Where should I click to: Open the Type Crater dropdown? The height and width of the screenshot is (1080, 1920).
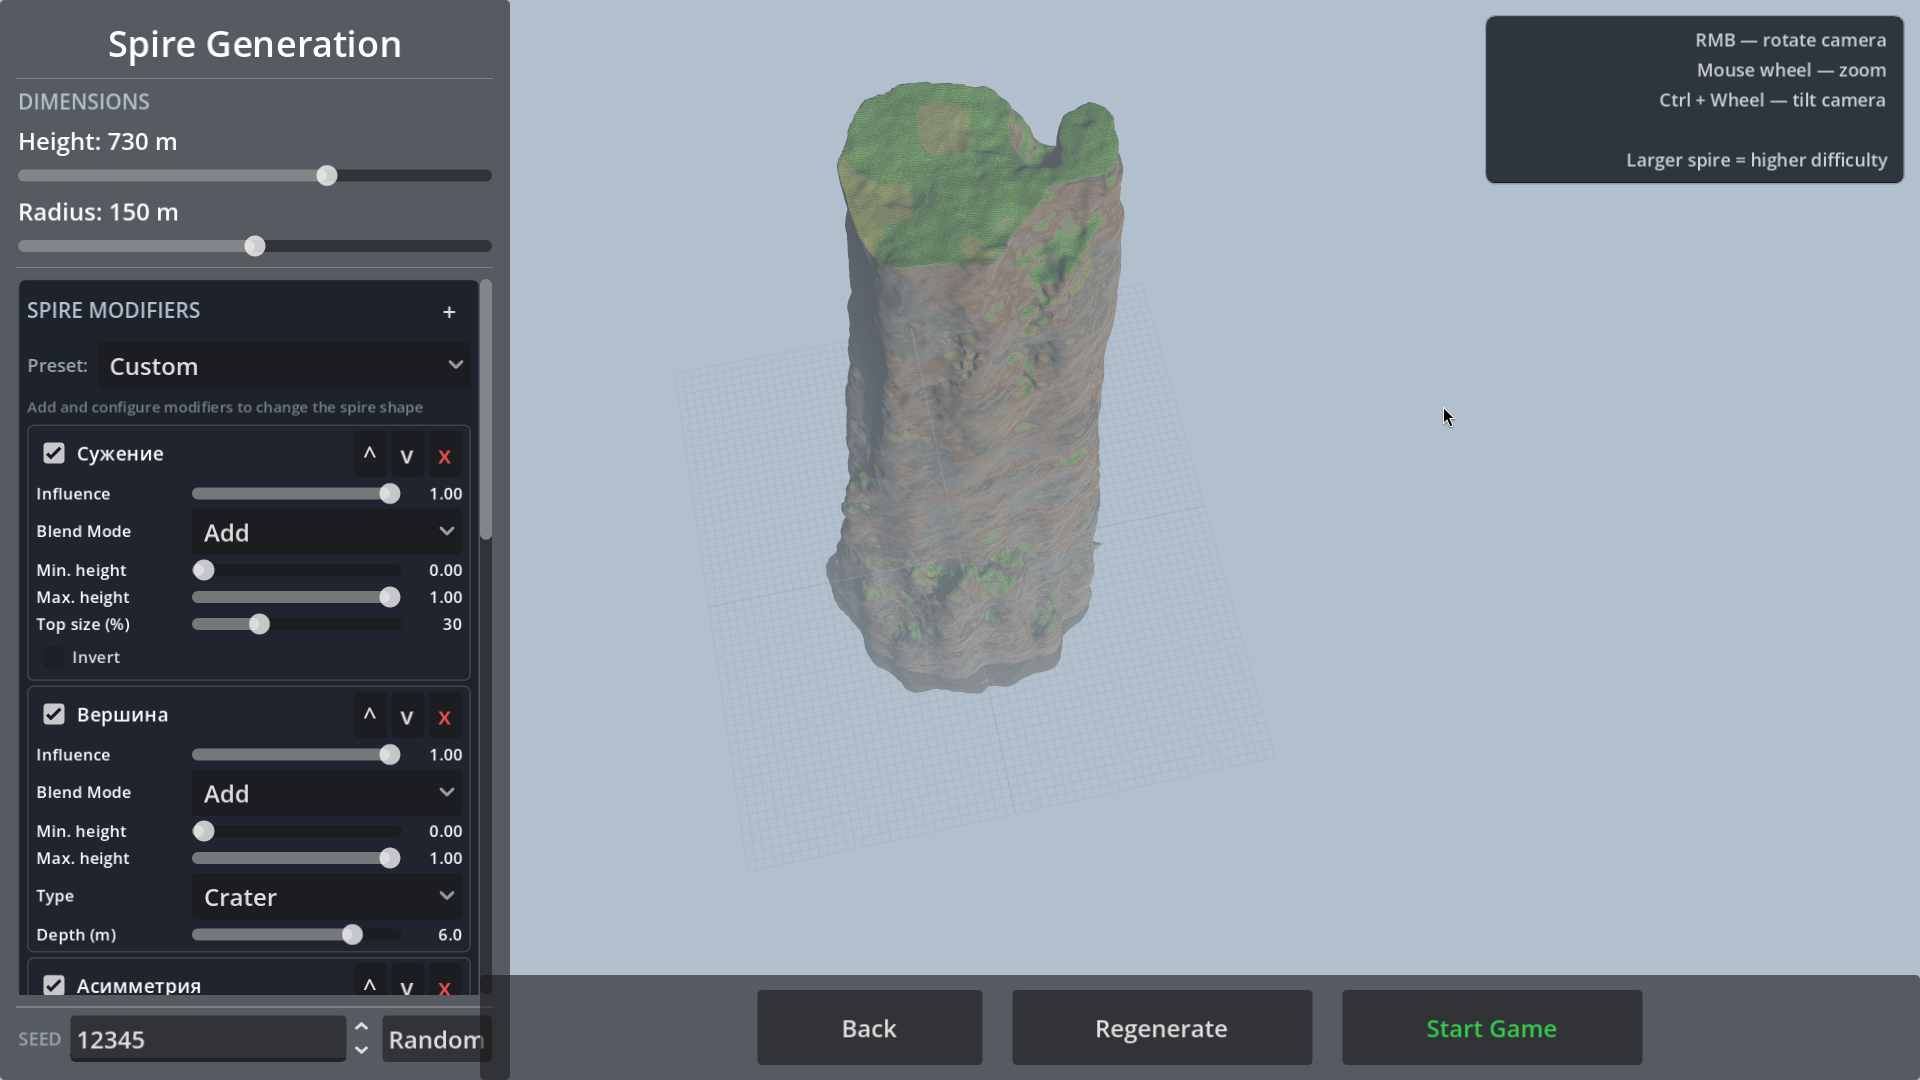(327, 897)
